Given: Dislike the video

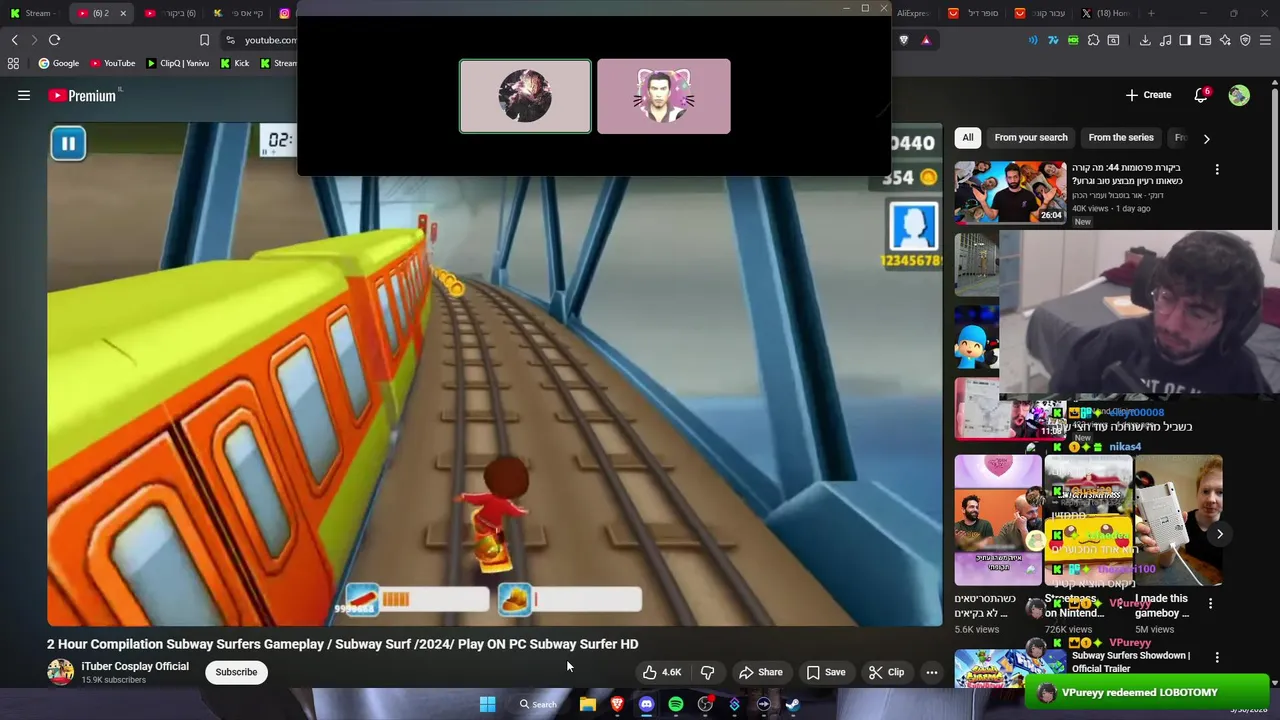Looking at the screenshot, I should (x=708, y=672).
